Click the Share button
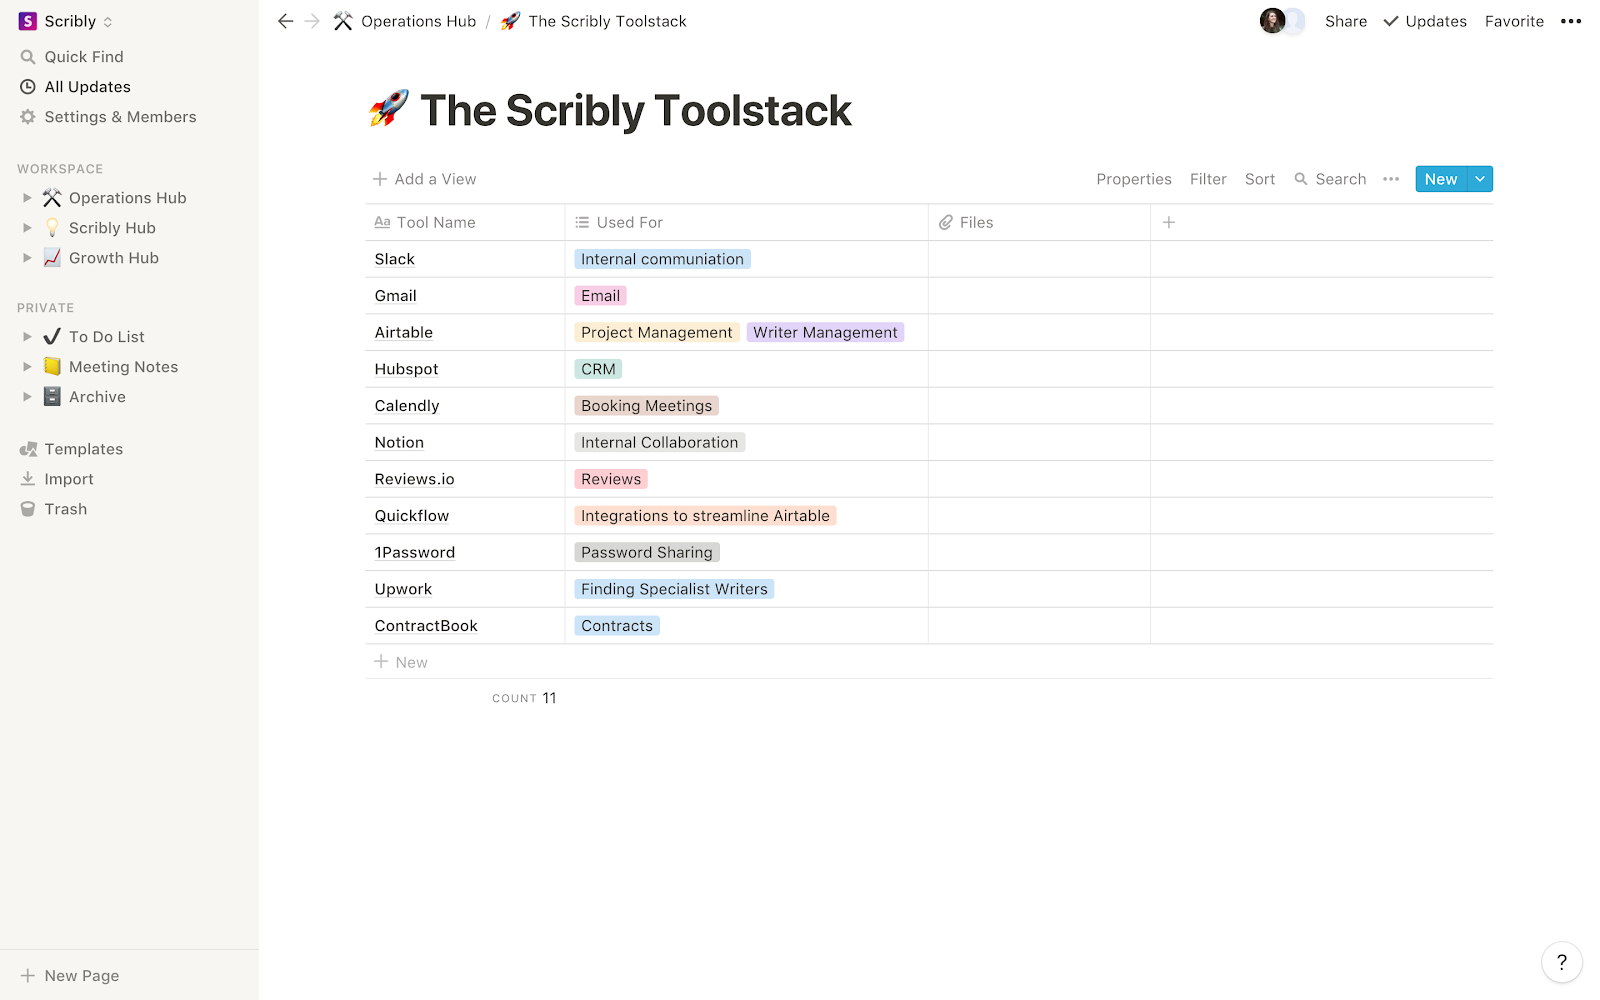 pyautogui.click(x=1346, y=21)
